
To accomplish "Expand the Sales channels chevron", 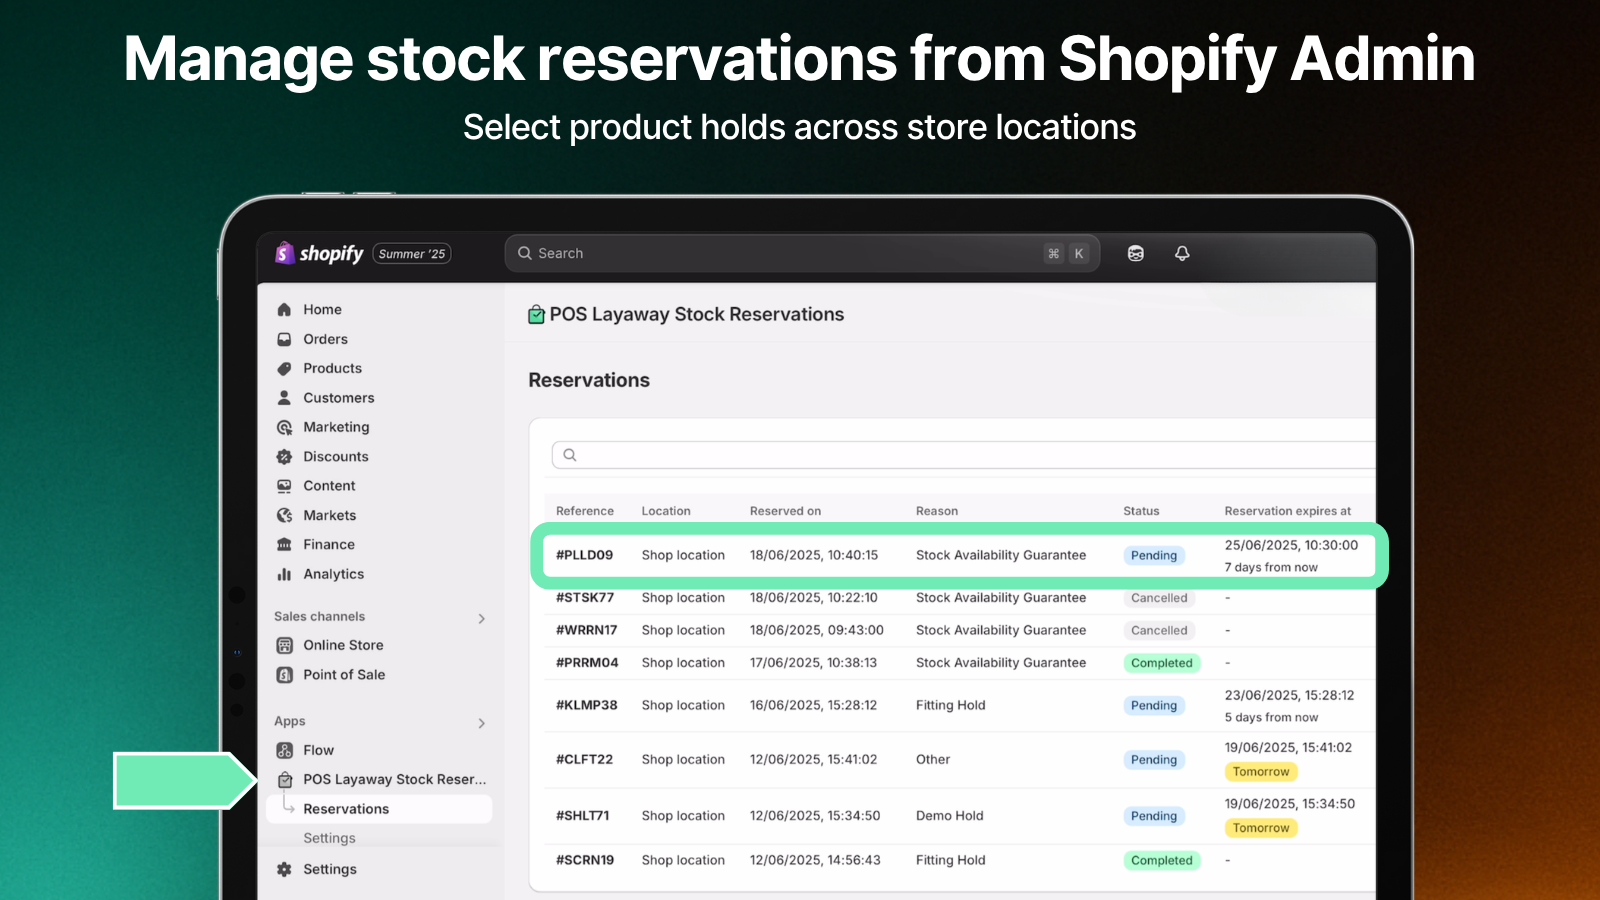I will pos(482,619).
